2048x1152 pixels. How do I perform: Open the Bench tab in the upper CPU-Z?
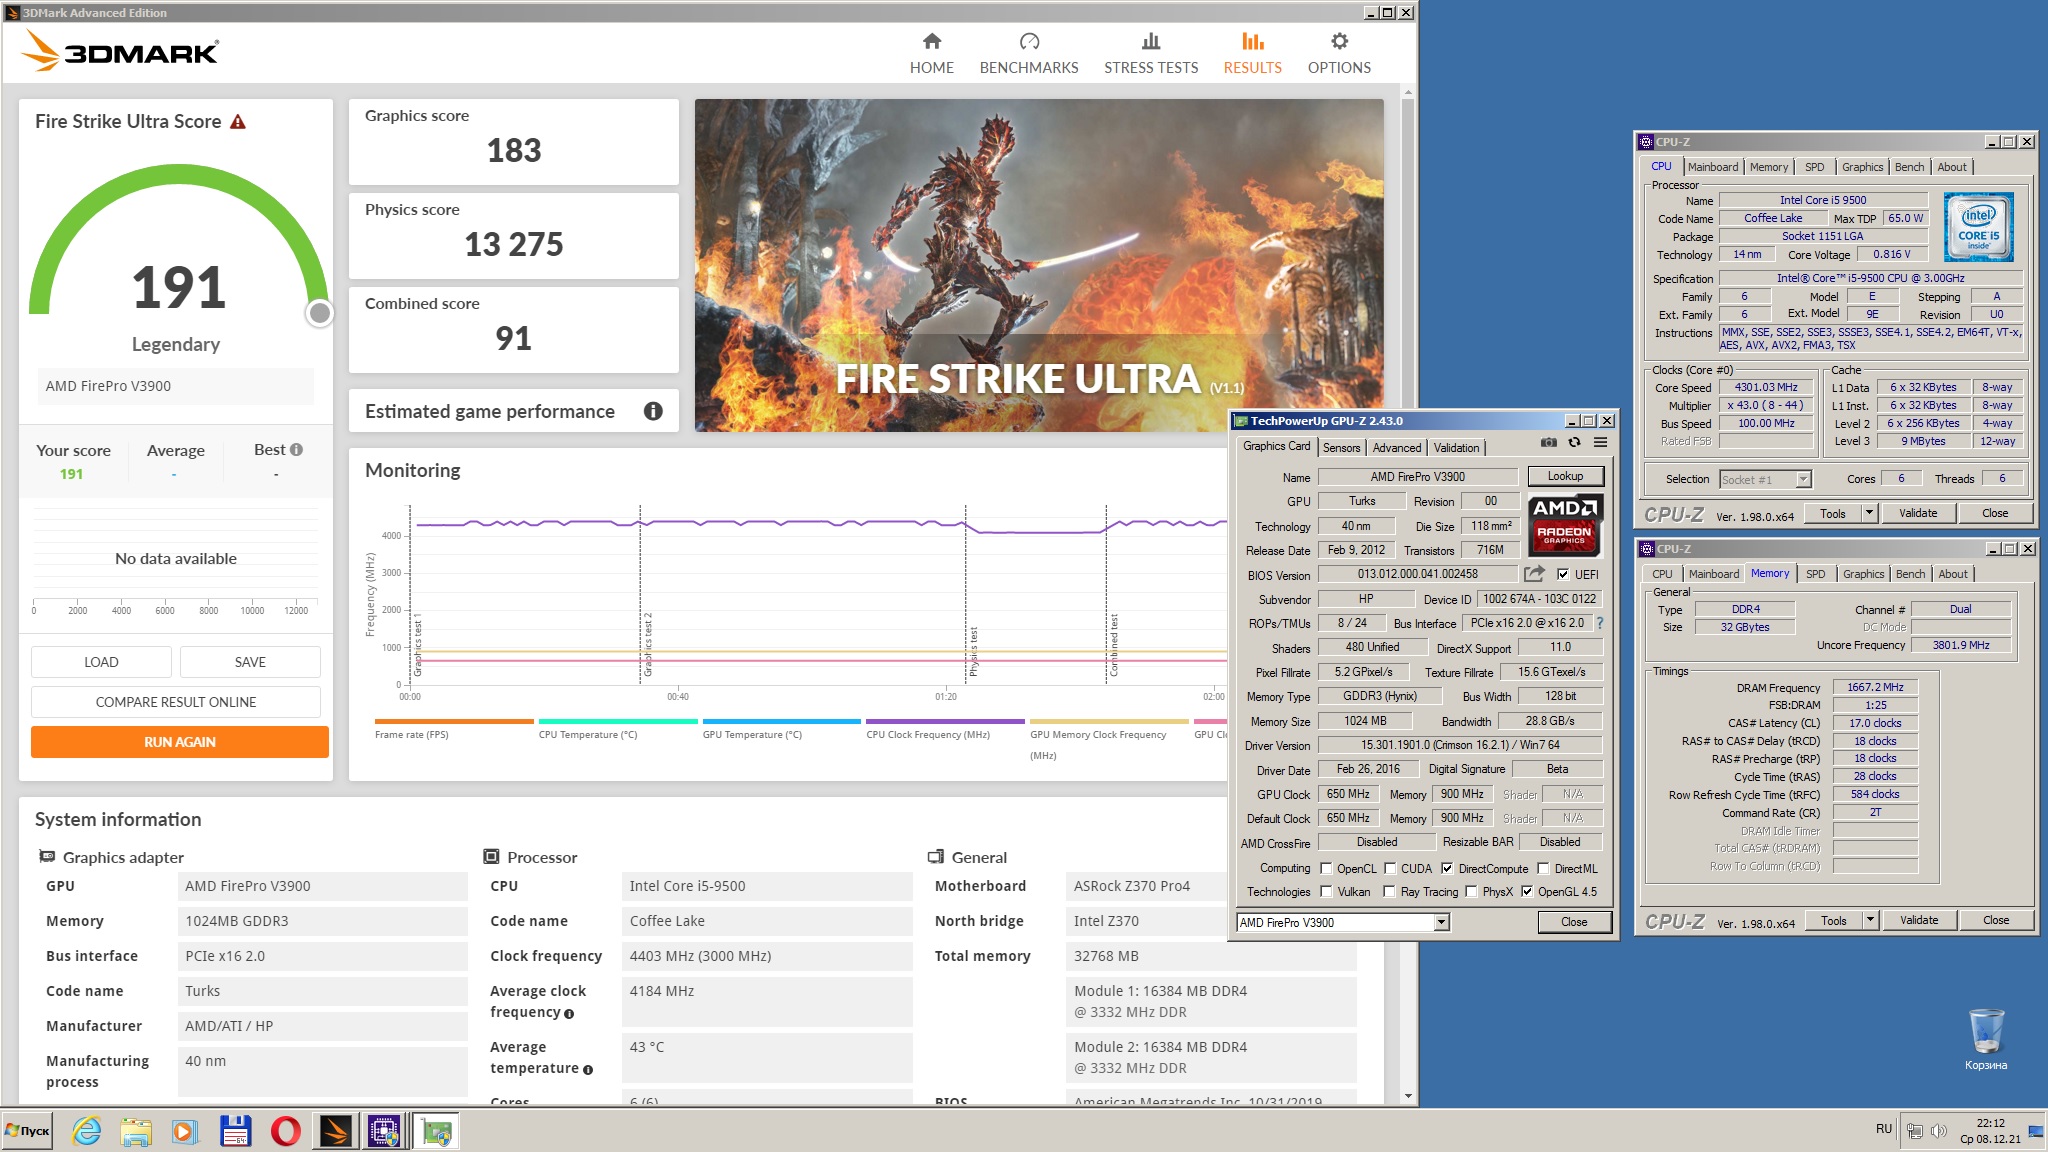(x=1909, y=167)
